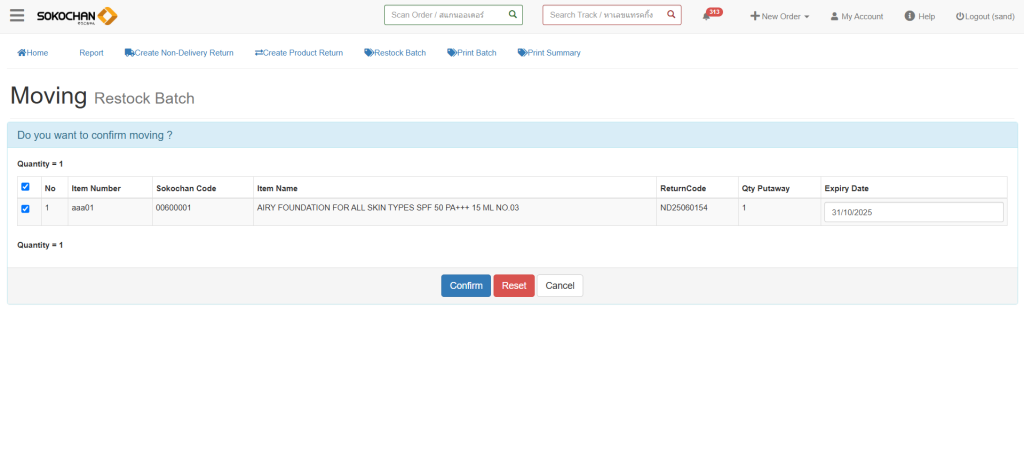The image size is (1024, 463).
Task: Click the Sokochan logo
Action: (77, 16)
